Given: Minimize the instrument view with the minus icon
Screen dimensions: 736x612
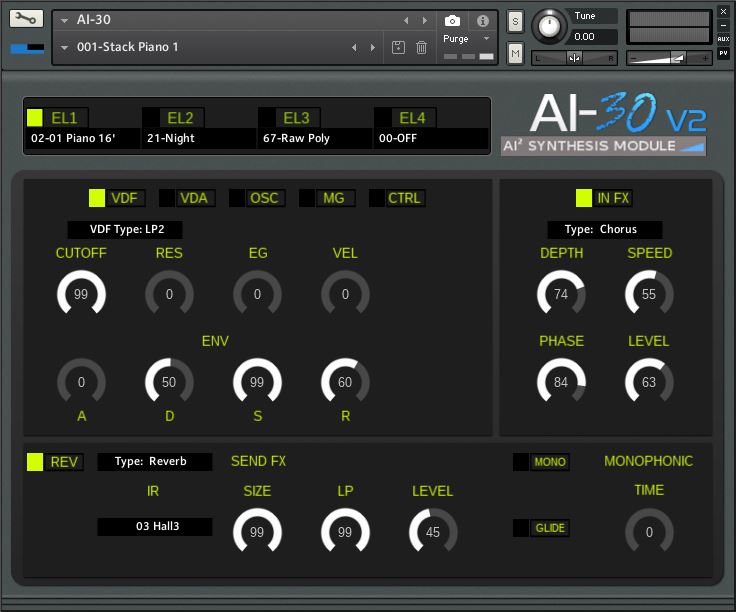Looking at the screenshot, I should pos(723,25).
